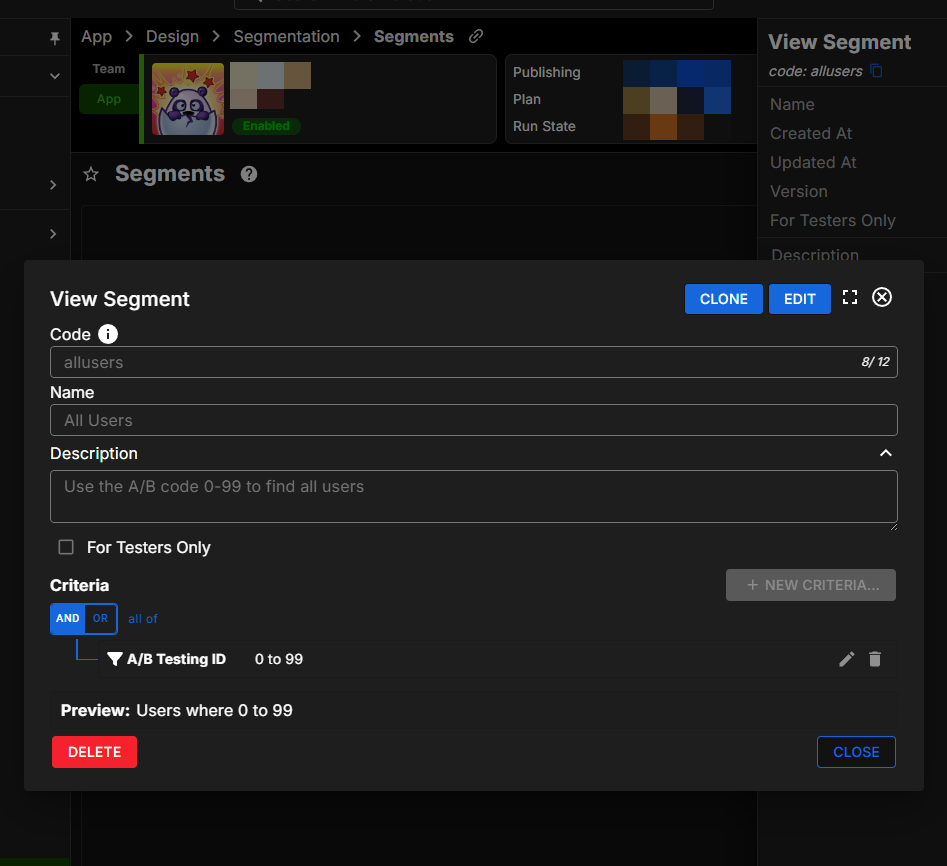Click the Name input field
Image resolution: width=947 pixels, height=866 pixels.
click(x=474, y=420)
